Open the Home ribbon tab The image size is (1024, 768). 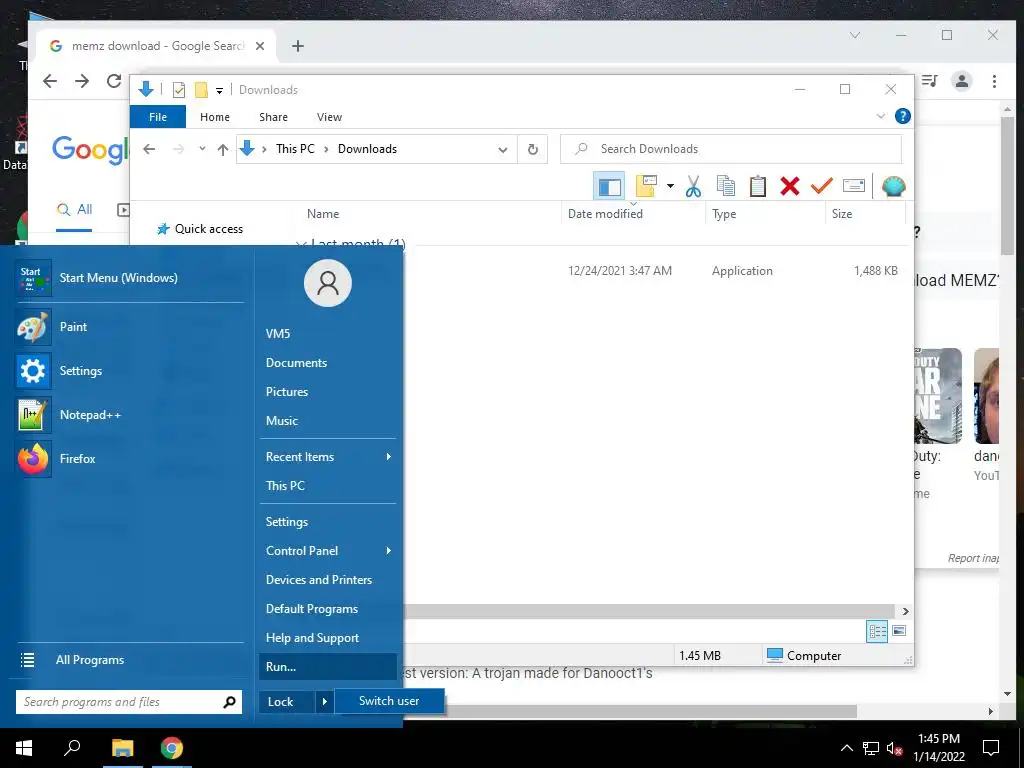215,117
